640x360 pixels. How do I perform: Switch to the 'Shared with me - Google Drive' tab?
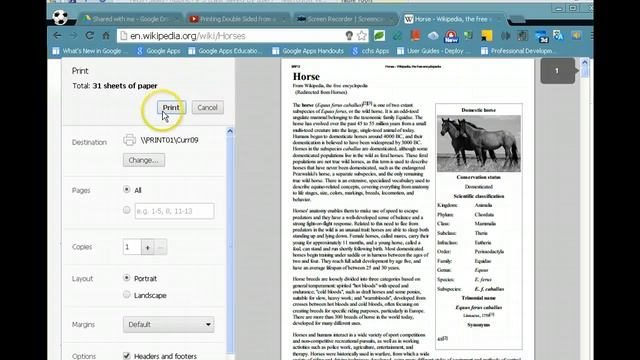click(131, 19)
